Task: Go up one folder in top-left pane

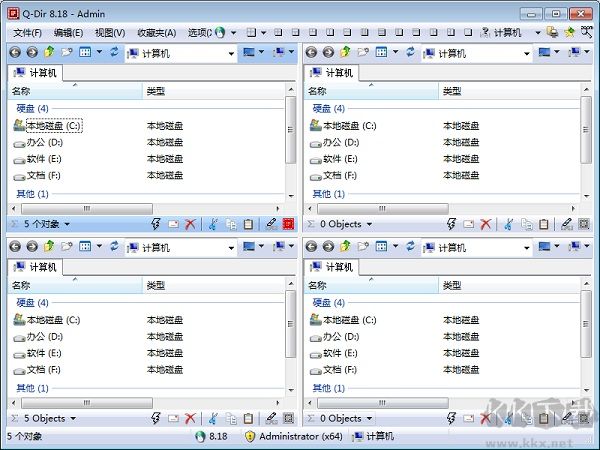Action: click(49, 52)
